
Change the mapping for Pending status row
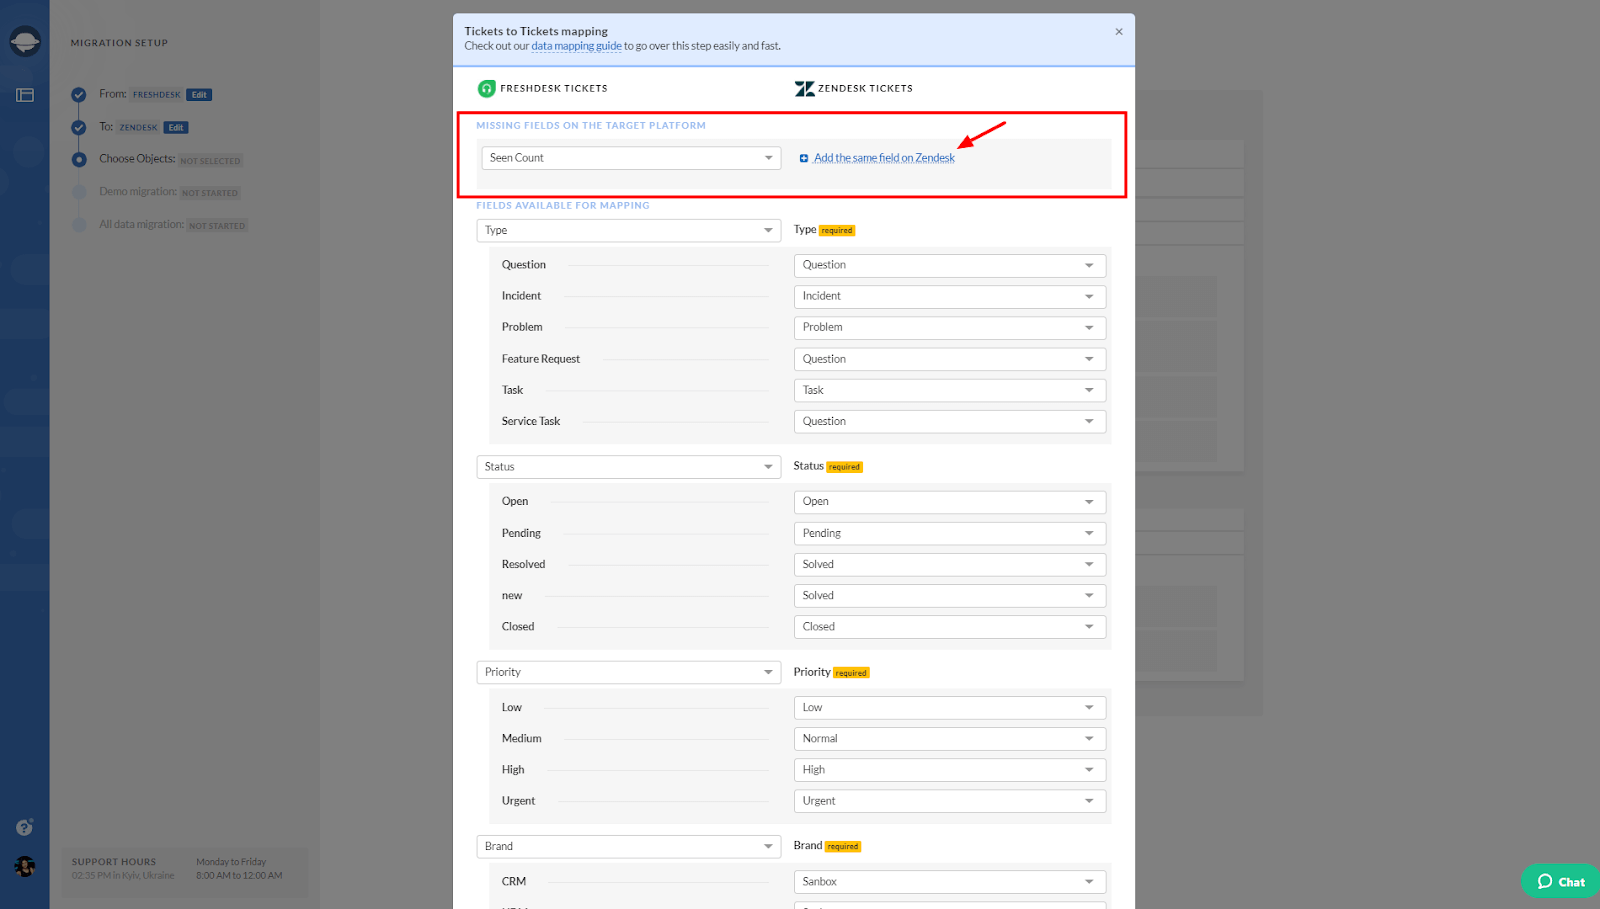coord(950,533)
